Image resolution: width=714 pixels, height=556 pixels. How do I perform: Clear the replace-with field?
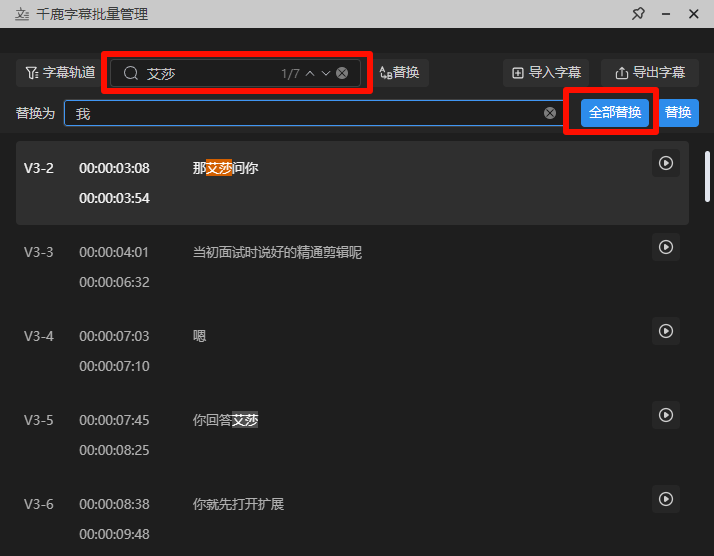pos(550,113)
